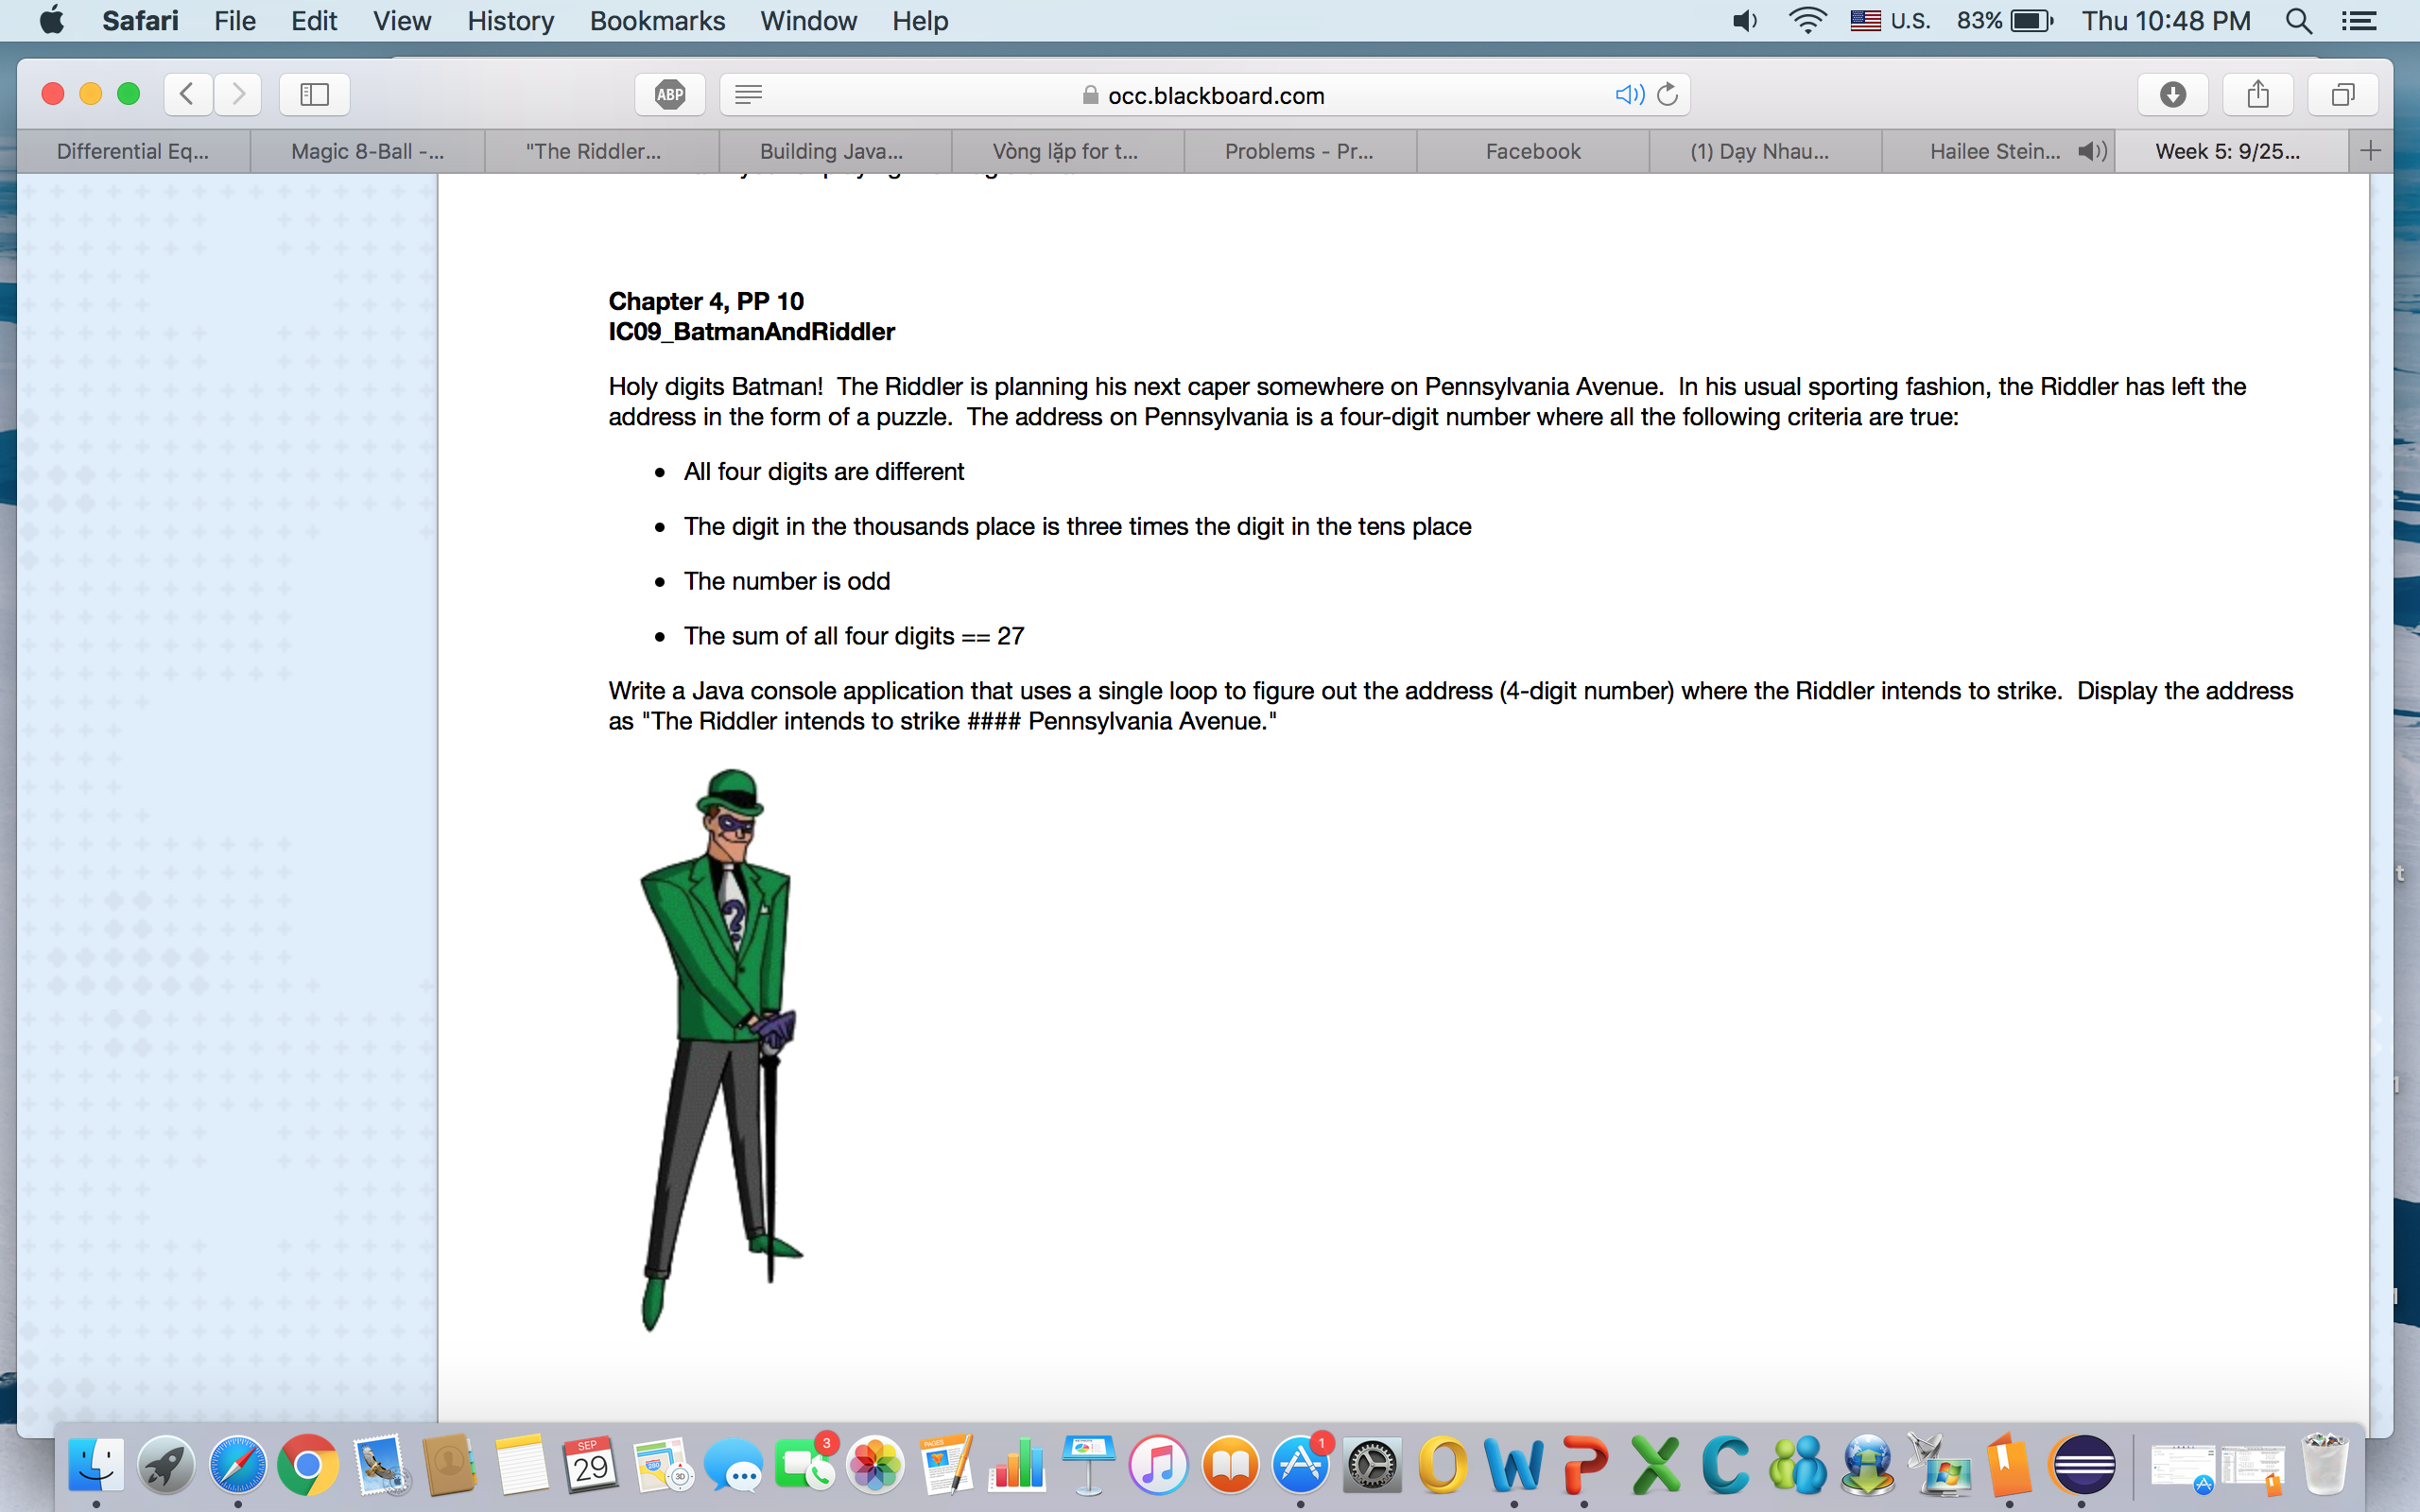Click the text "All four digits are different"
The height and width of the screenshot is (1512, 2420).
823,471
